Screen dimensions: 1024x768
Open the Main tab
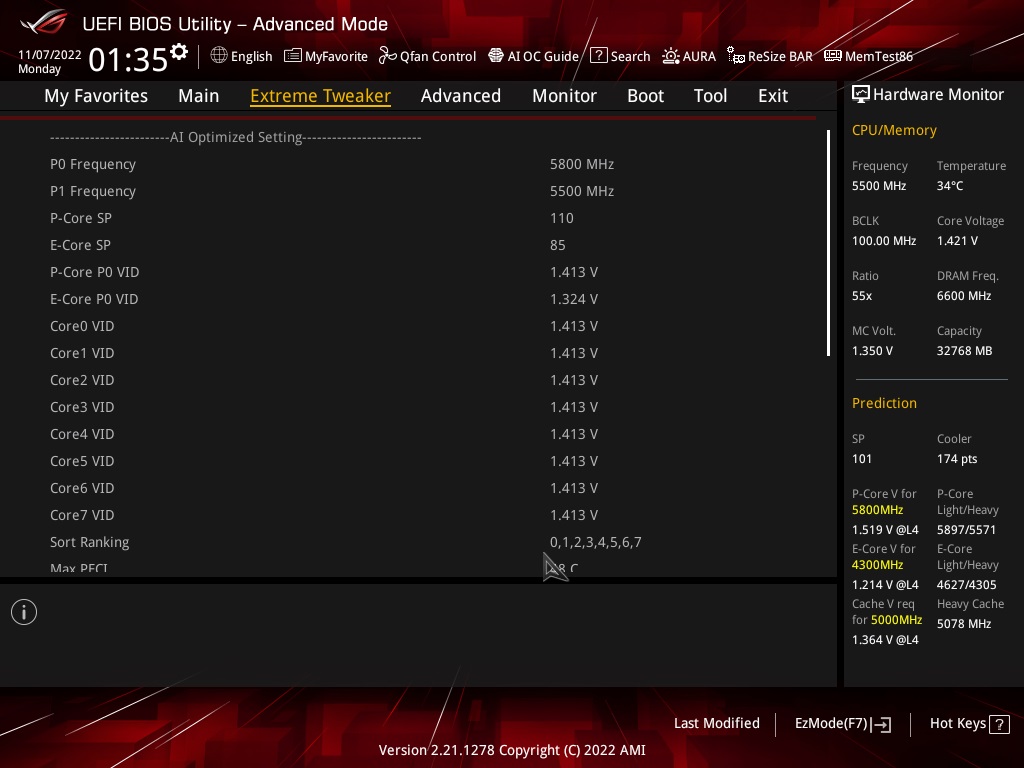[199, 96]
